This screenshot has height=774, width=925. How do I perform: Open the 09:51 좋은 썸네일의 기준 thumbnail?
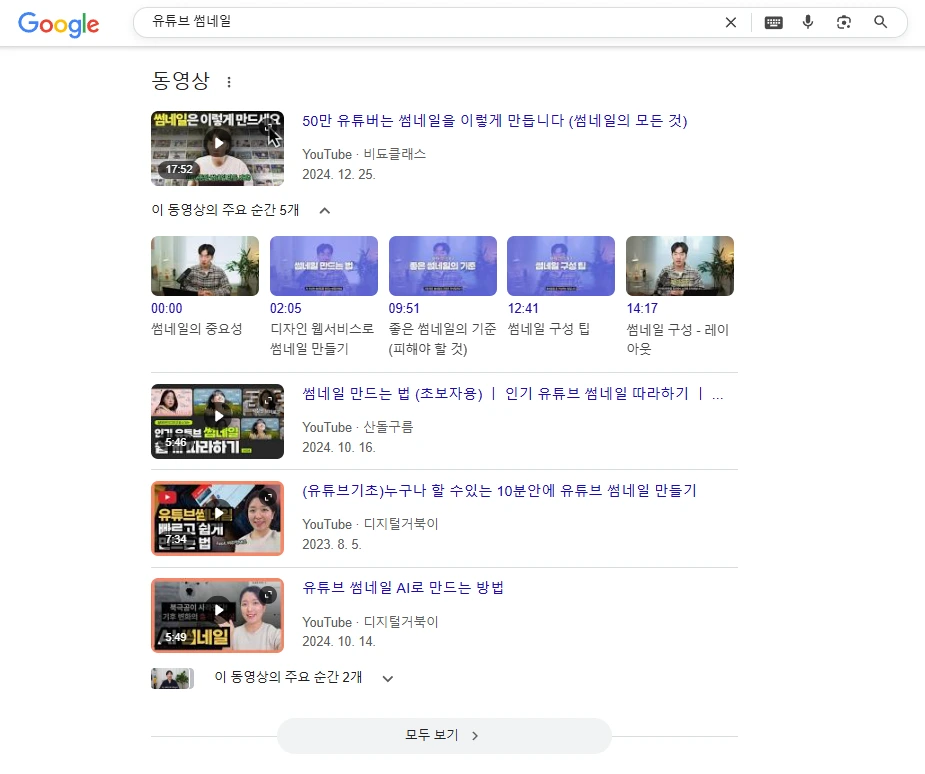(x=442, y=265)
